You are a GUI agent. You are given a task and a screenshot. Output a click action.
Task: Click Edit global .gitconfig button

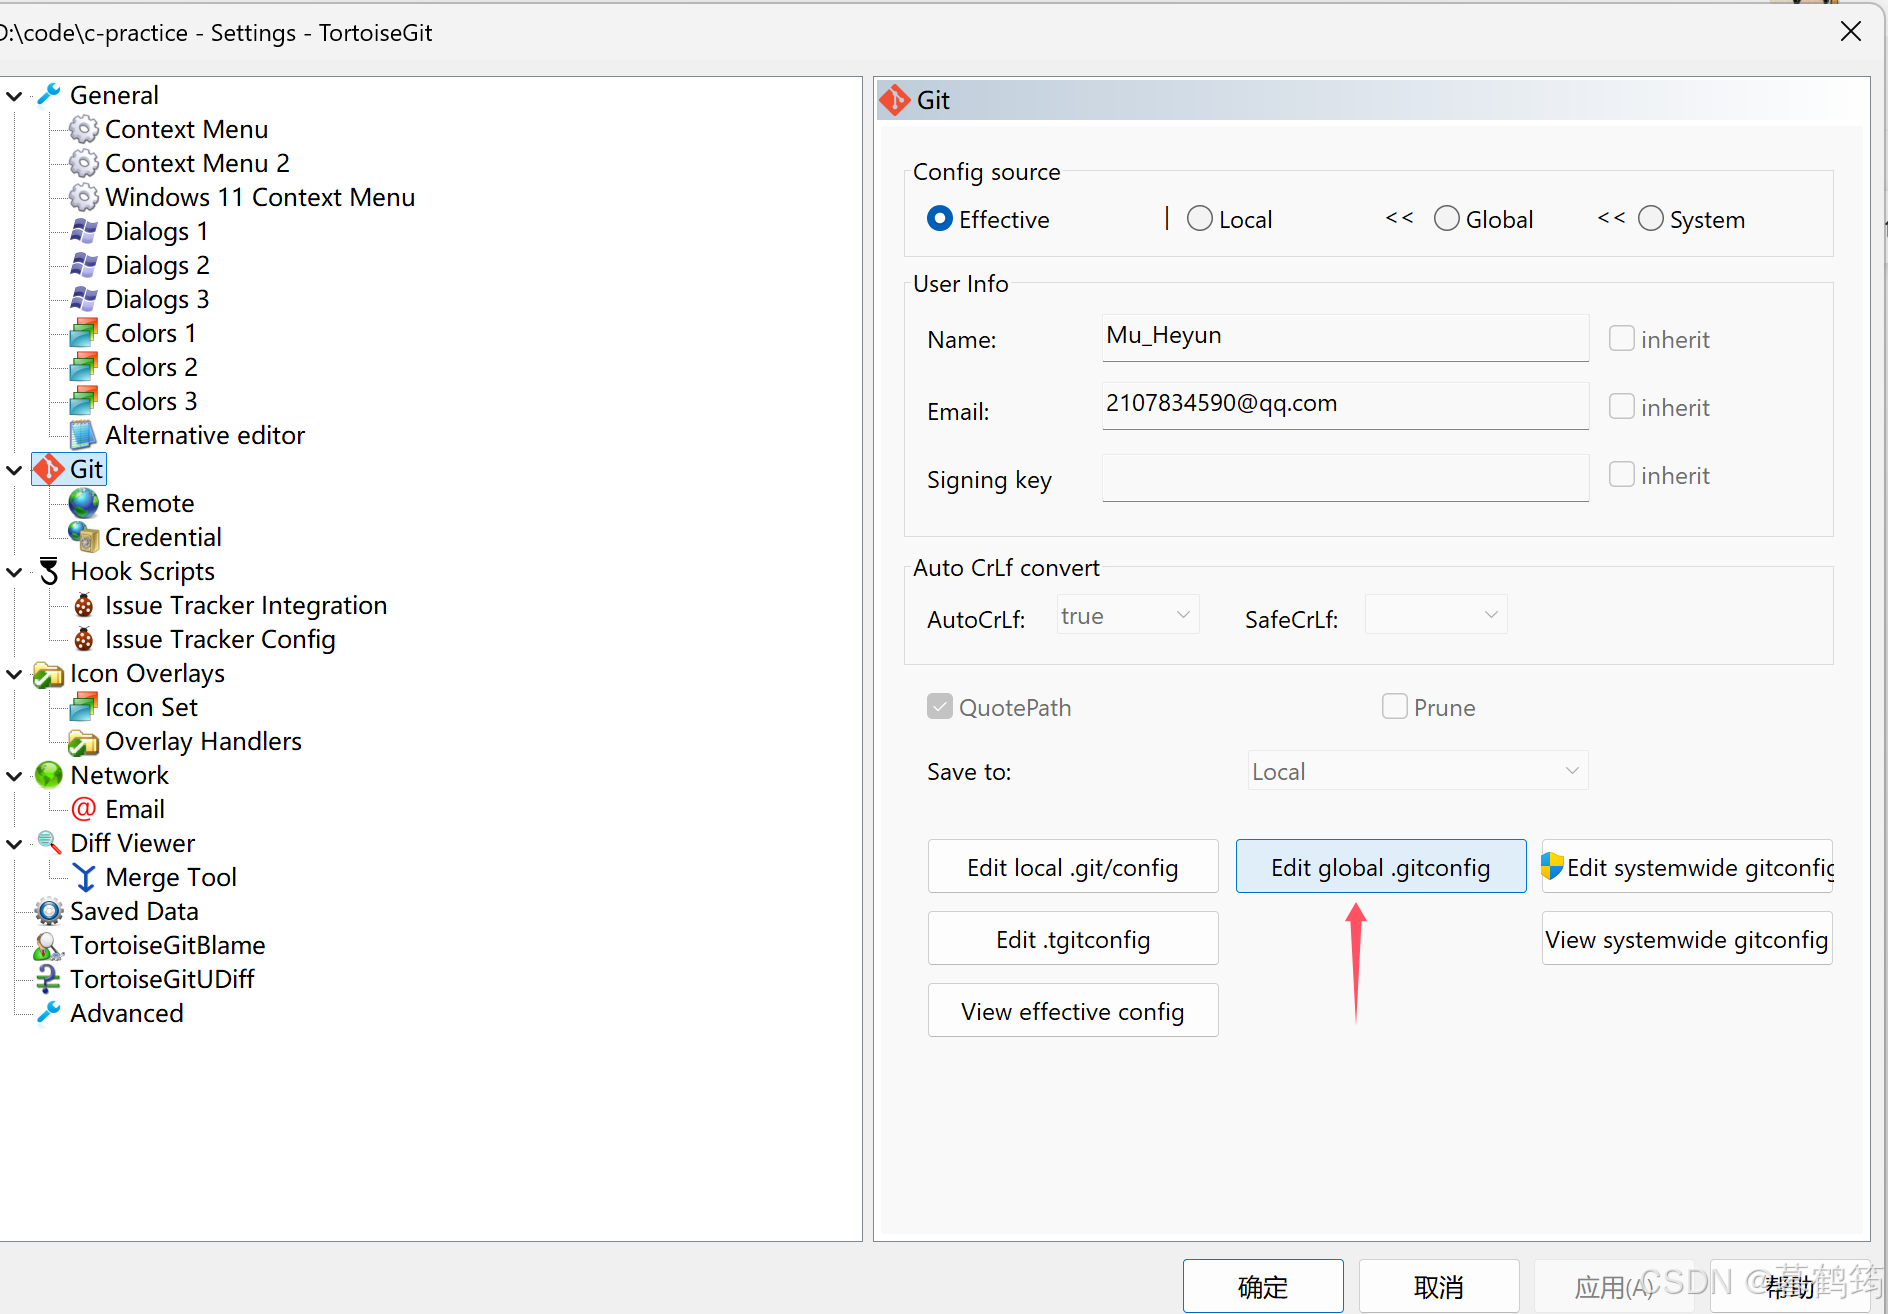click(x=1381, y=867)
